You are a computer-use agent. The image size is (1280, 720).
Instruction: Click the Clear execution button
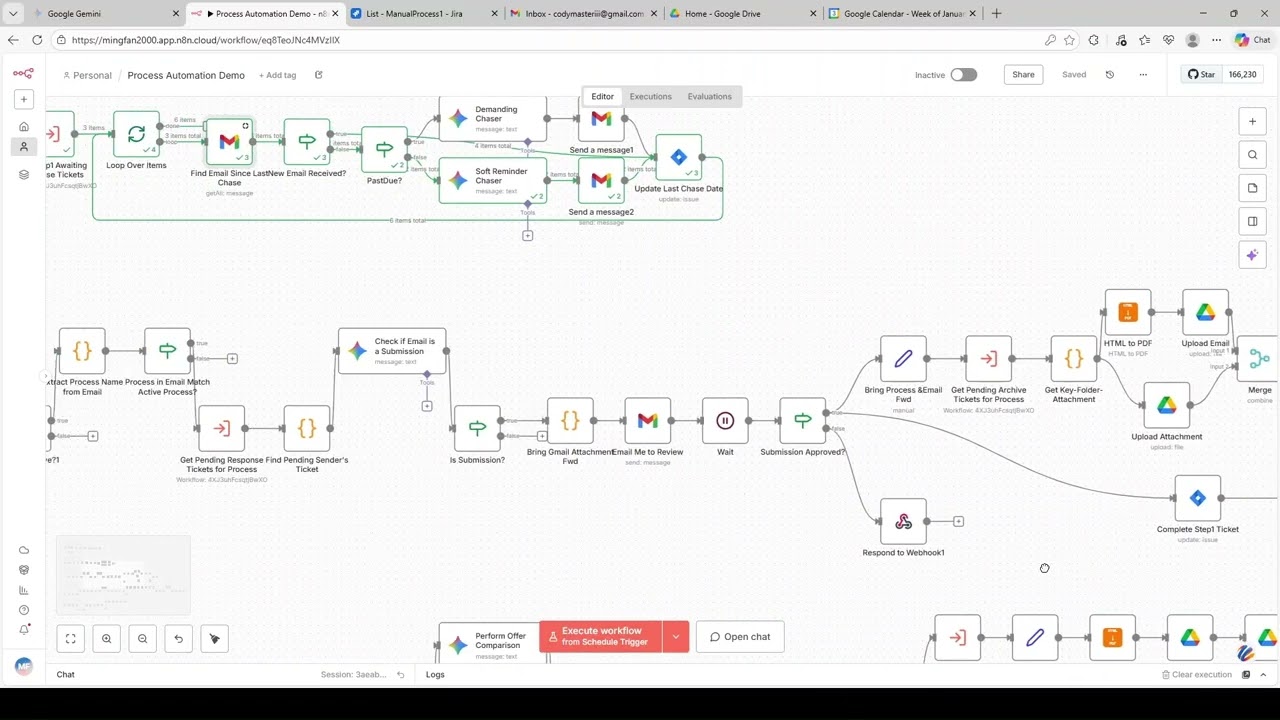tap(1196, 674)
